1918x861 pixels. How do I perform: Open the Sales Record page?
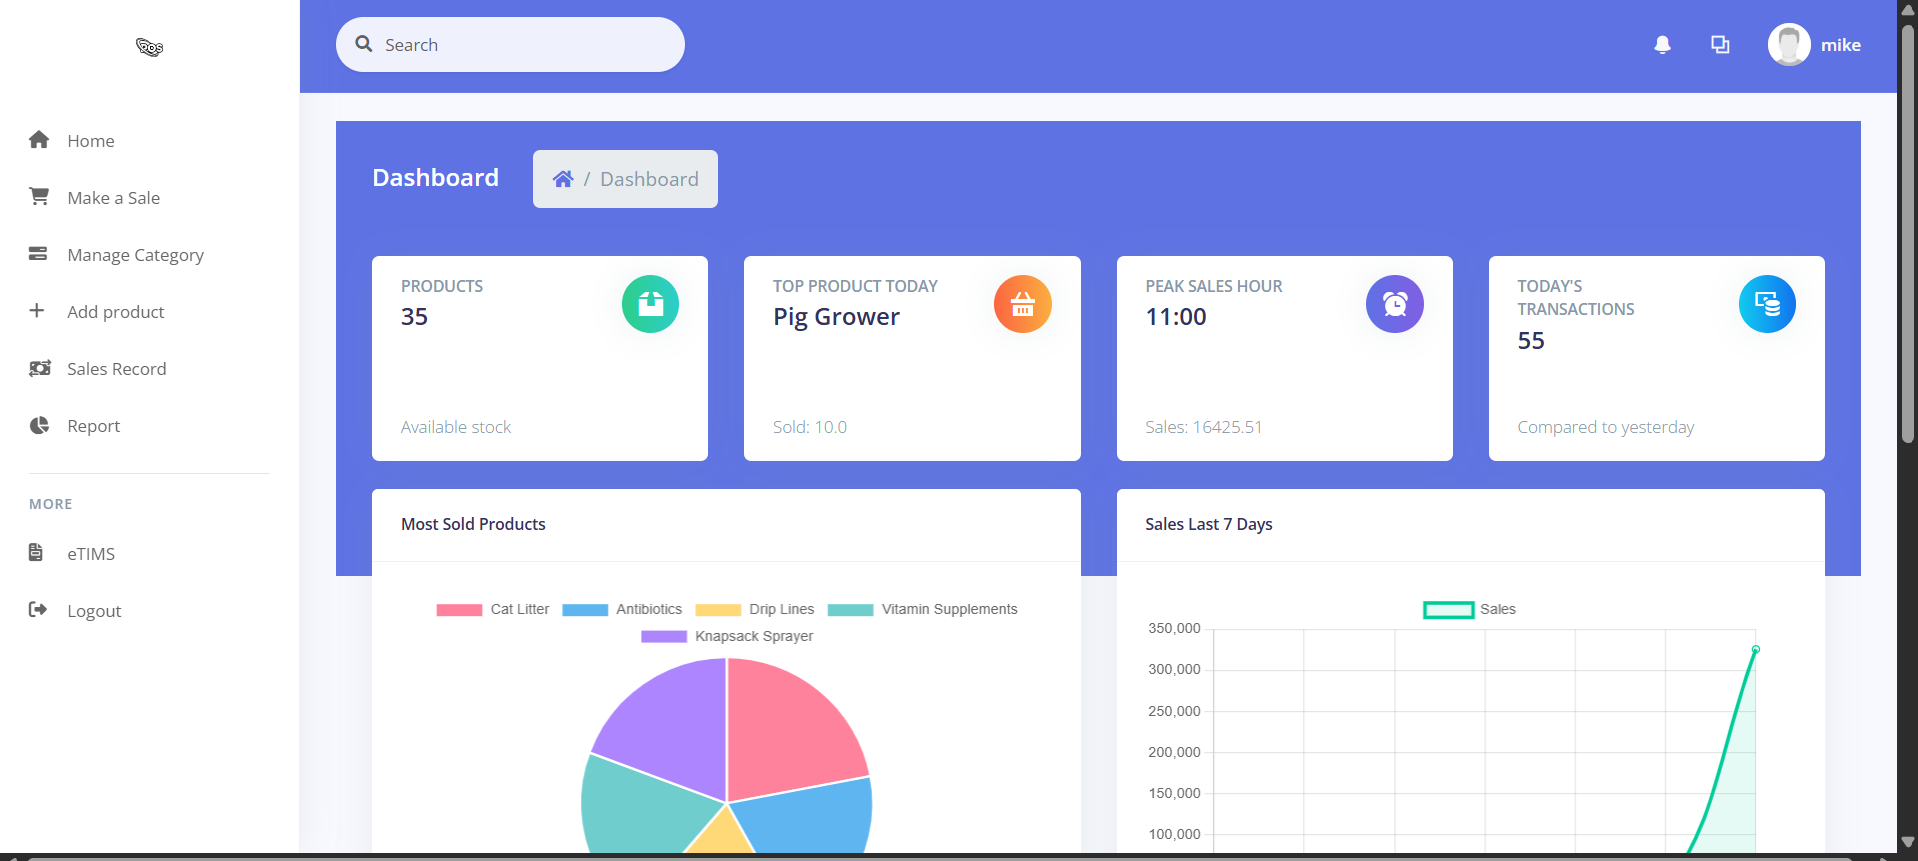coord(117,369)
